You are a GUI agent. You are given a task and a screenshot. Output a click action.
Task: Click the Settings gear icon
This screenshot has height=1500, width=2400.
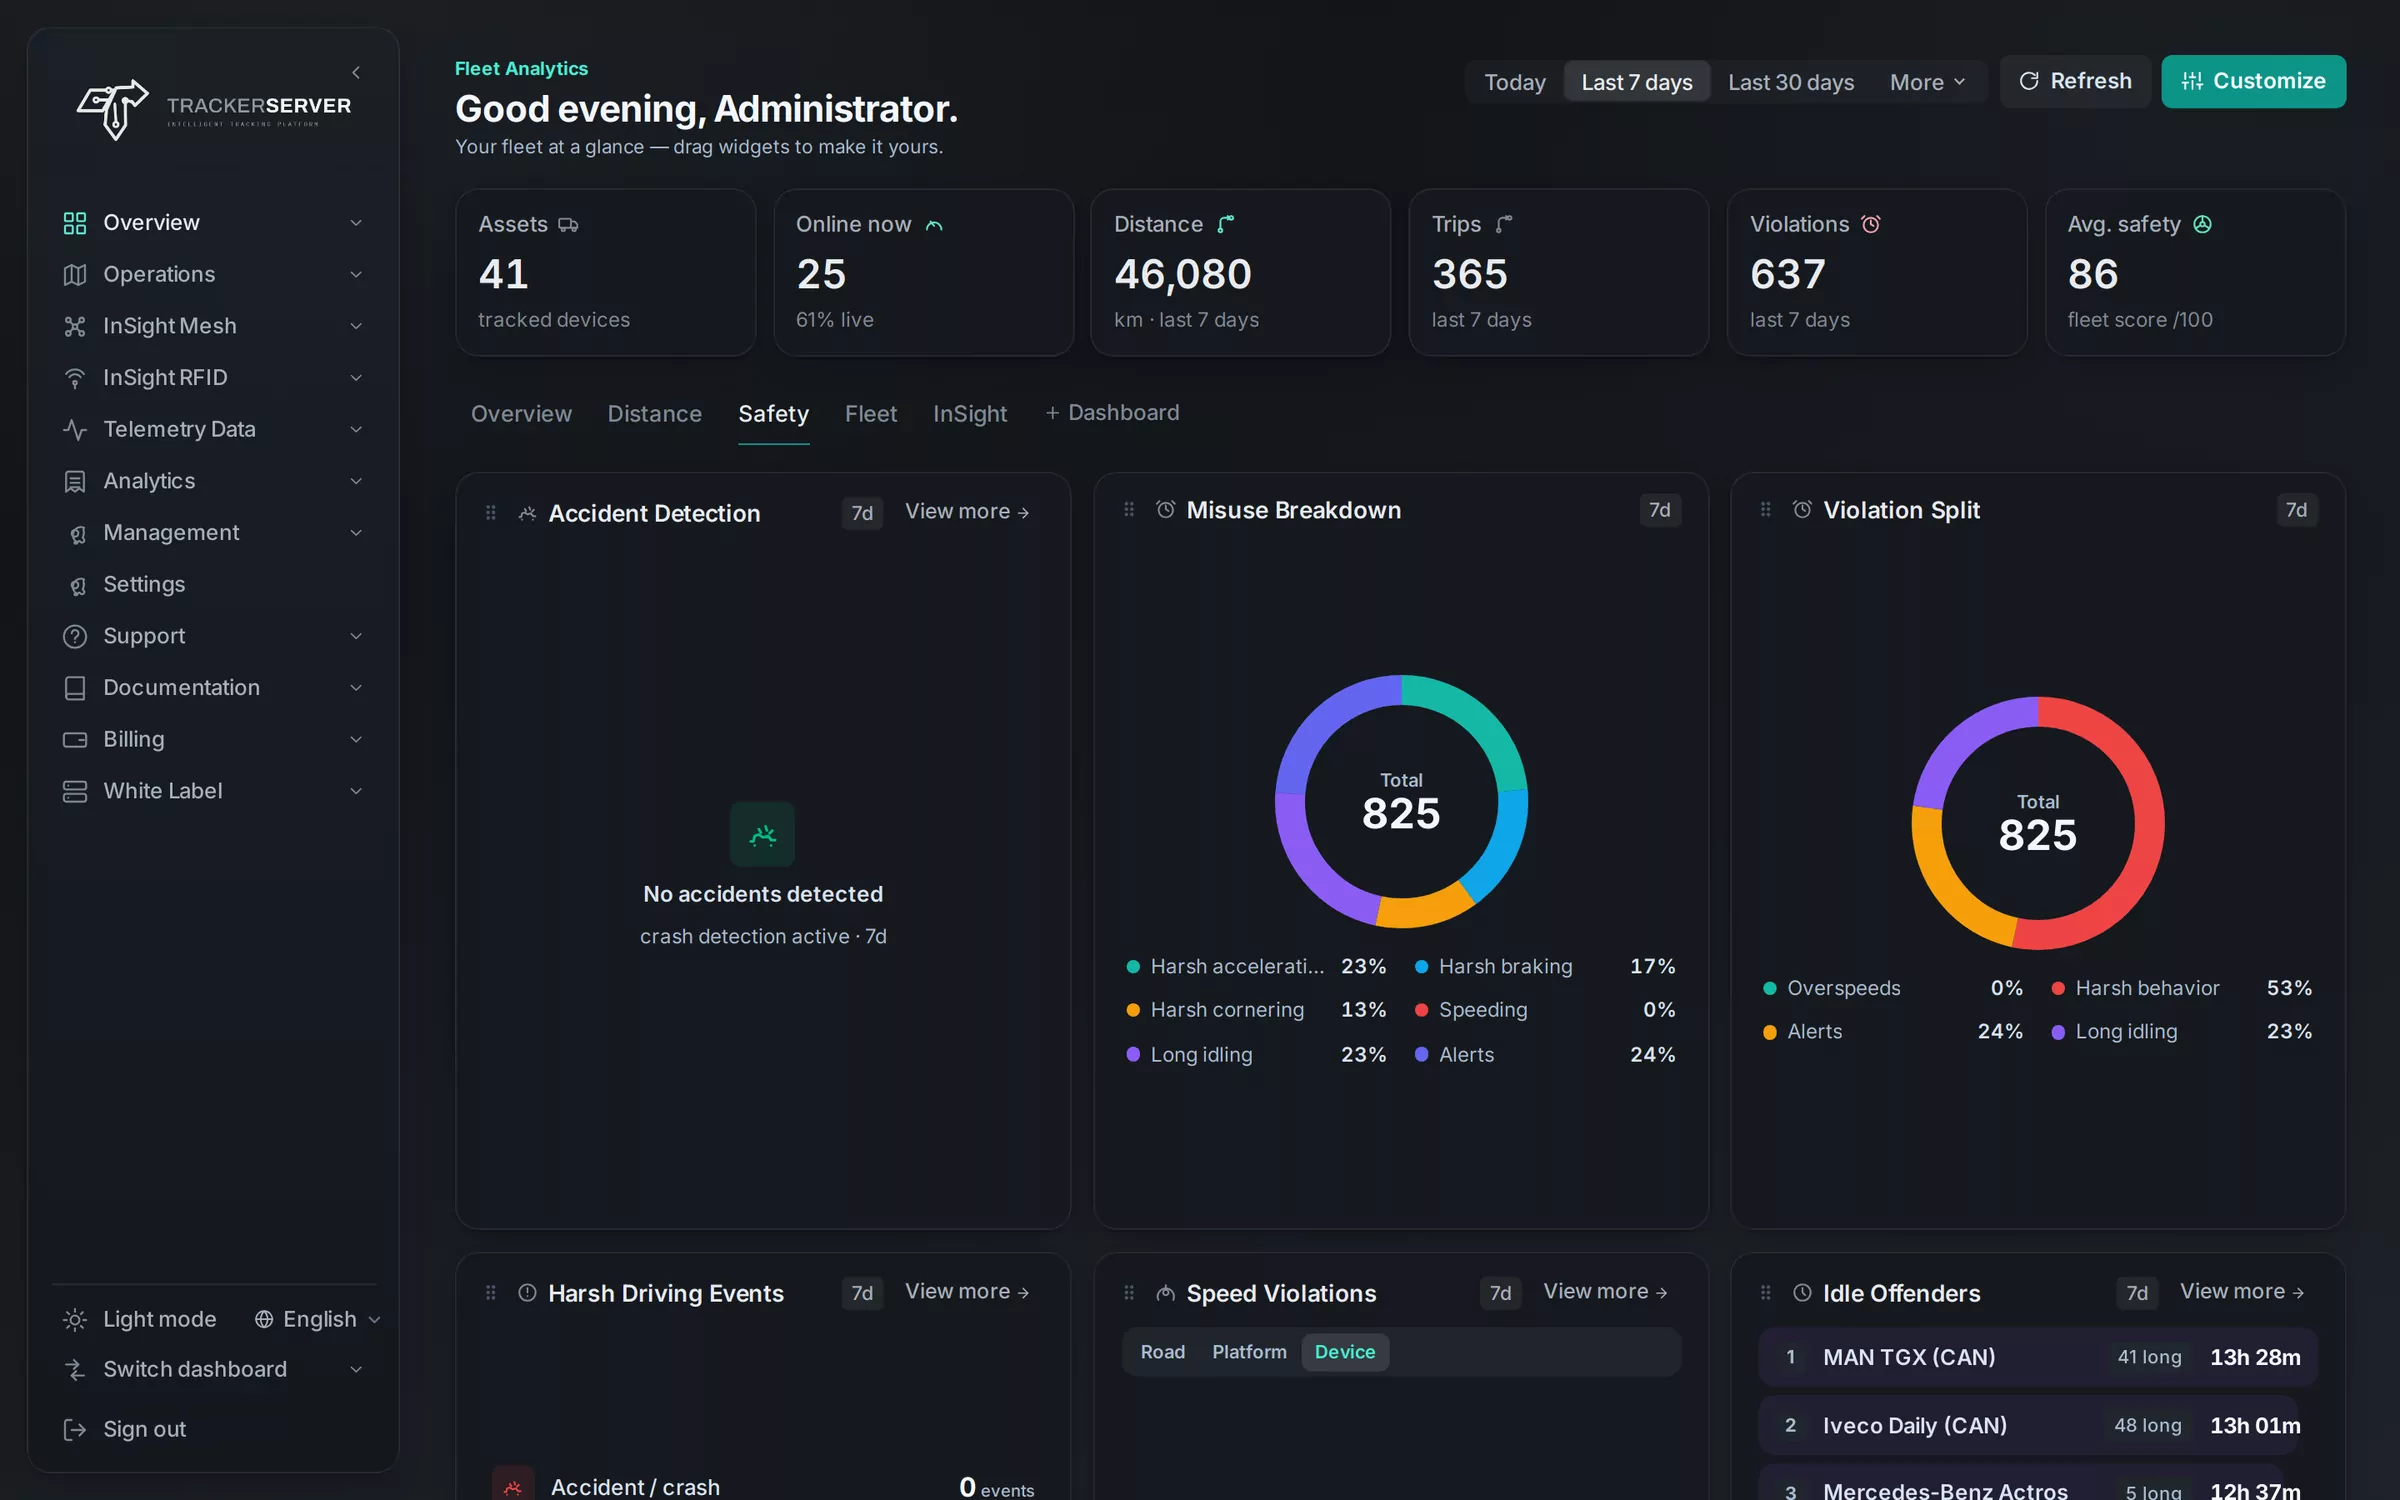click(77, 586)
